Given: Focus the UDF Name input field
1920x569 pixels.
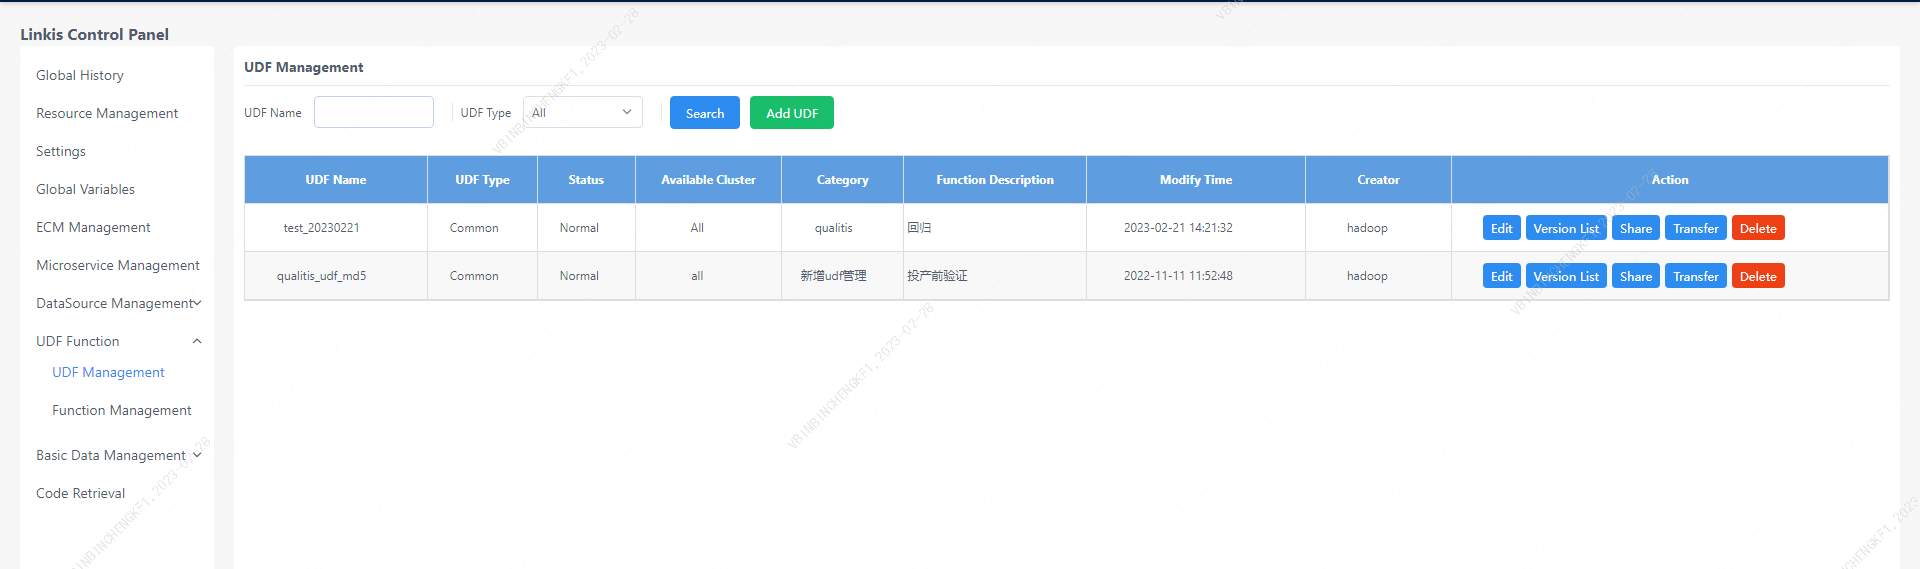Looking at the screenshot, I should (373, 113).
